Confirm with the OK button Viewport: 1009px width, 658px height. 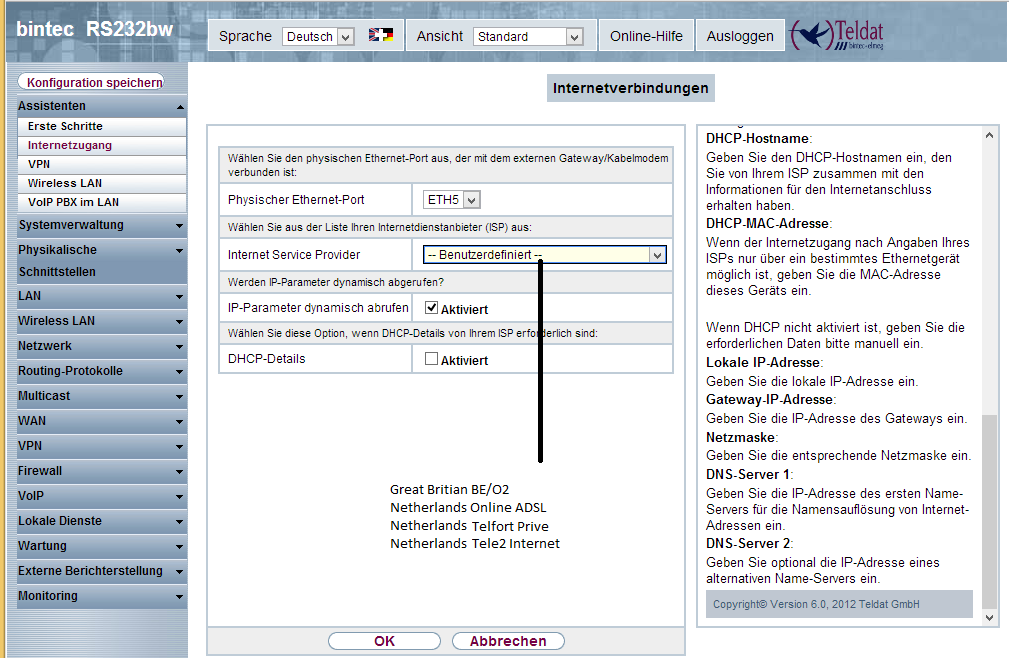(384, 641)
